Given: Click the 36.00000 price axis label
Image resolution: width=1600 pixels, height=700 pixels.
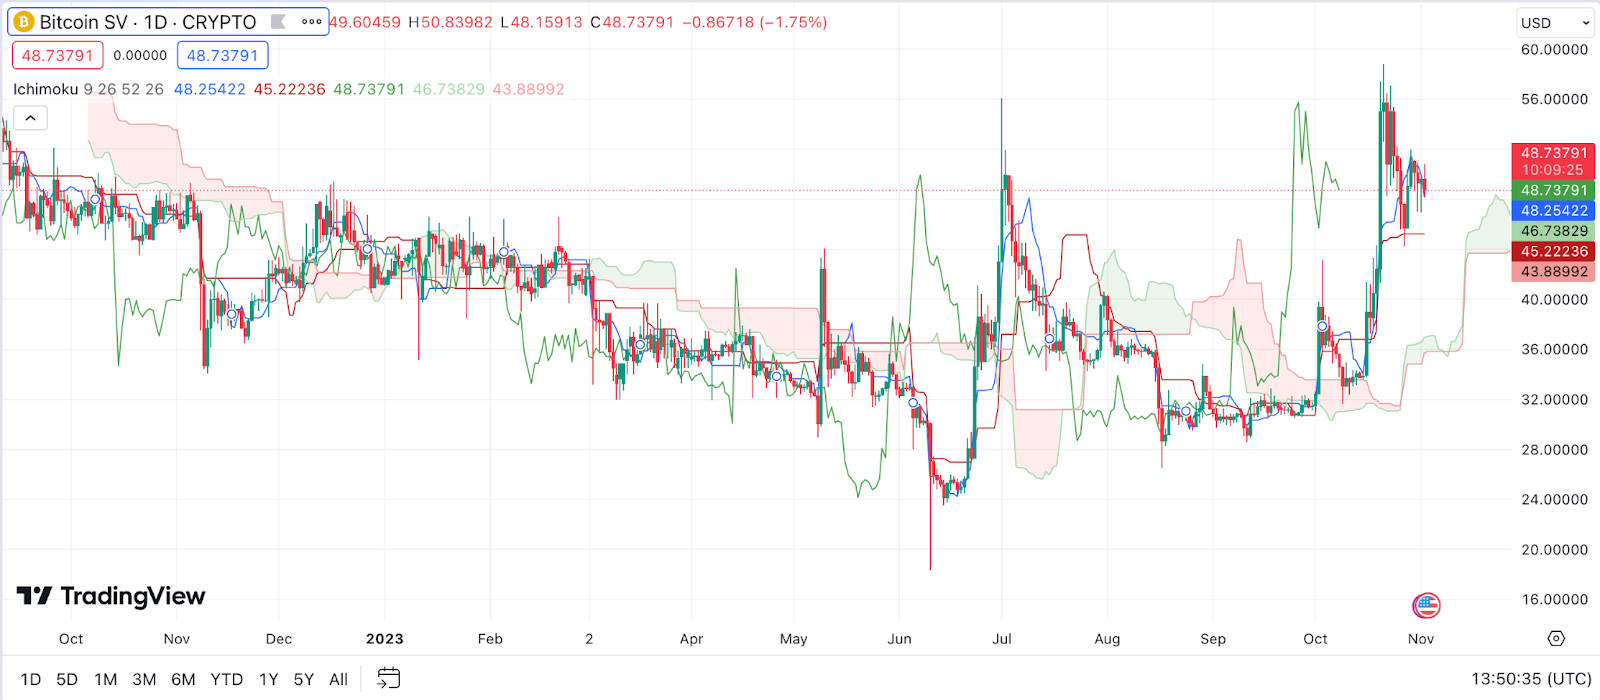Looking at the screenshot, I should point(1554,349).
